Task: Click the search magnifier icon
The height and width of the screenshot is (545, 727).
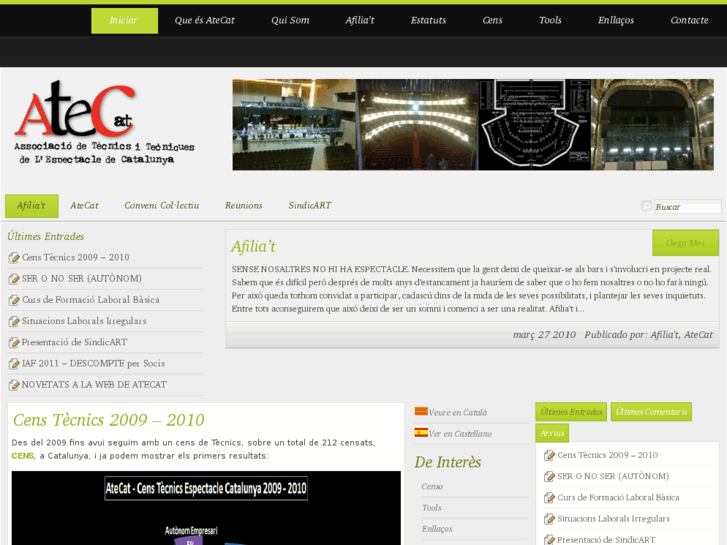Action: coord(646,206)
